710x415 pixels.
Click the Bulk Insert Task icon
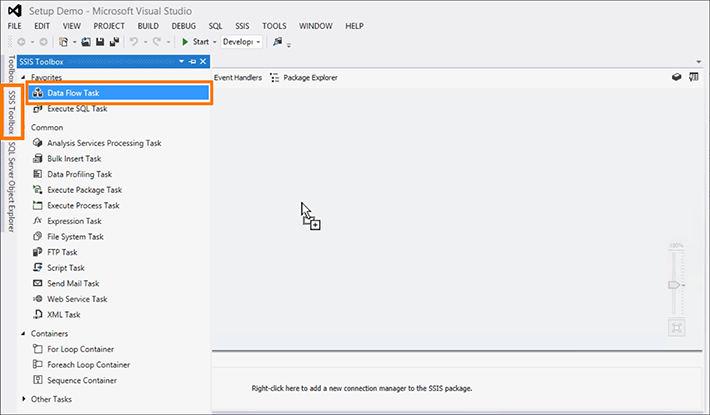coord(38,158)
